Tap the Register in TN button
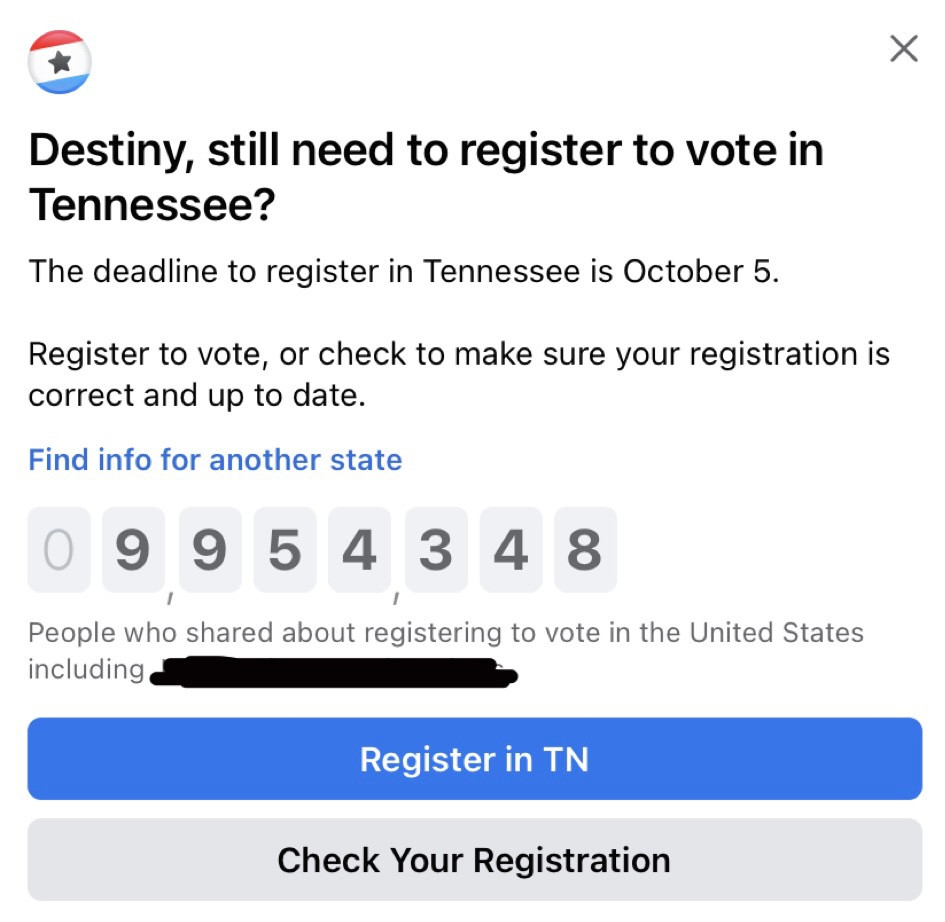 474,759
